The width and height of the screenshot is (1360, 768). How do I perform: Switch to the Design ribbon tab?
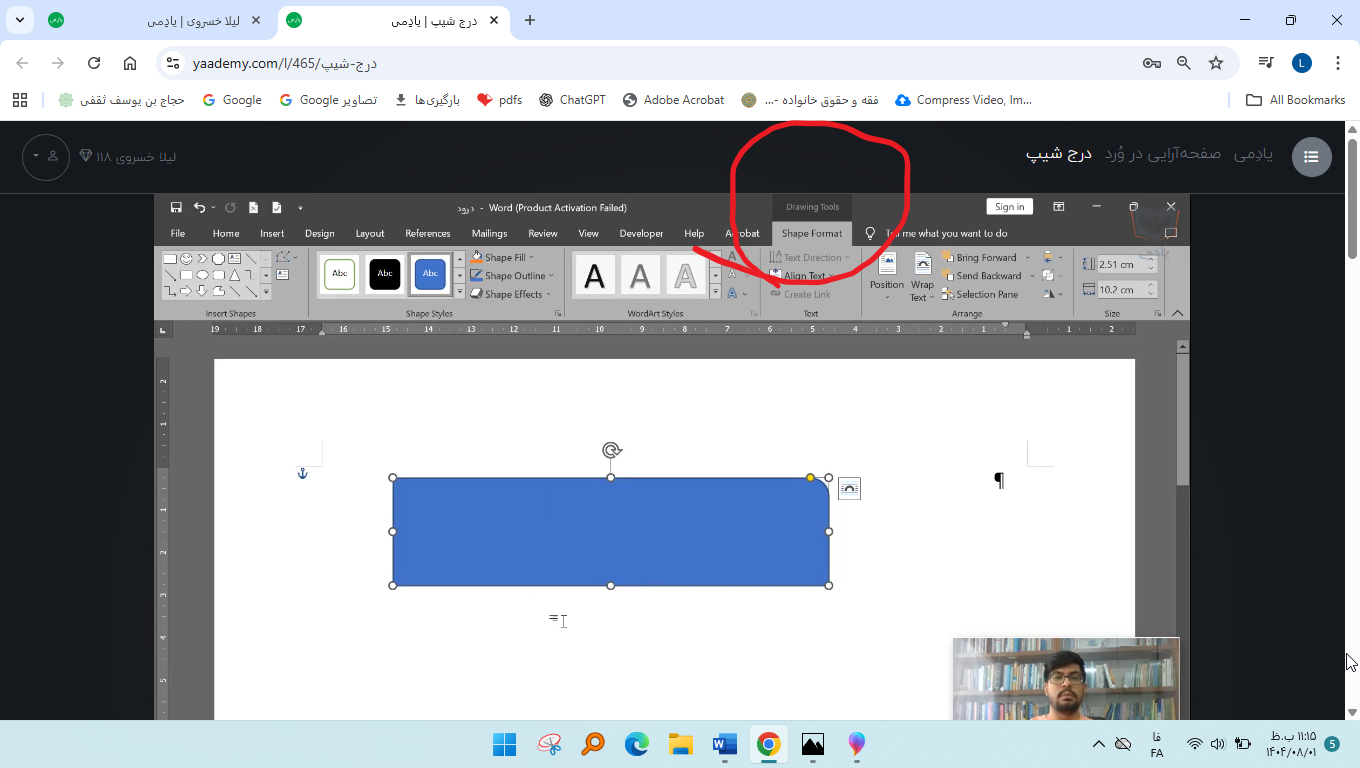(x=319, y=233)
